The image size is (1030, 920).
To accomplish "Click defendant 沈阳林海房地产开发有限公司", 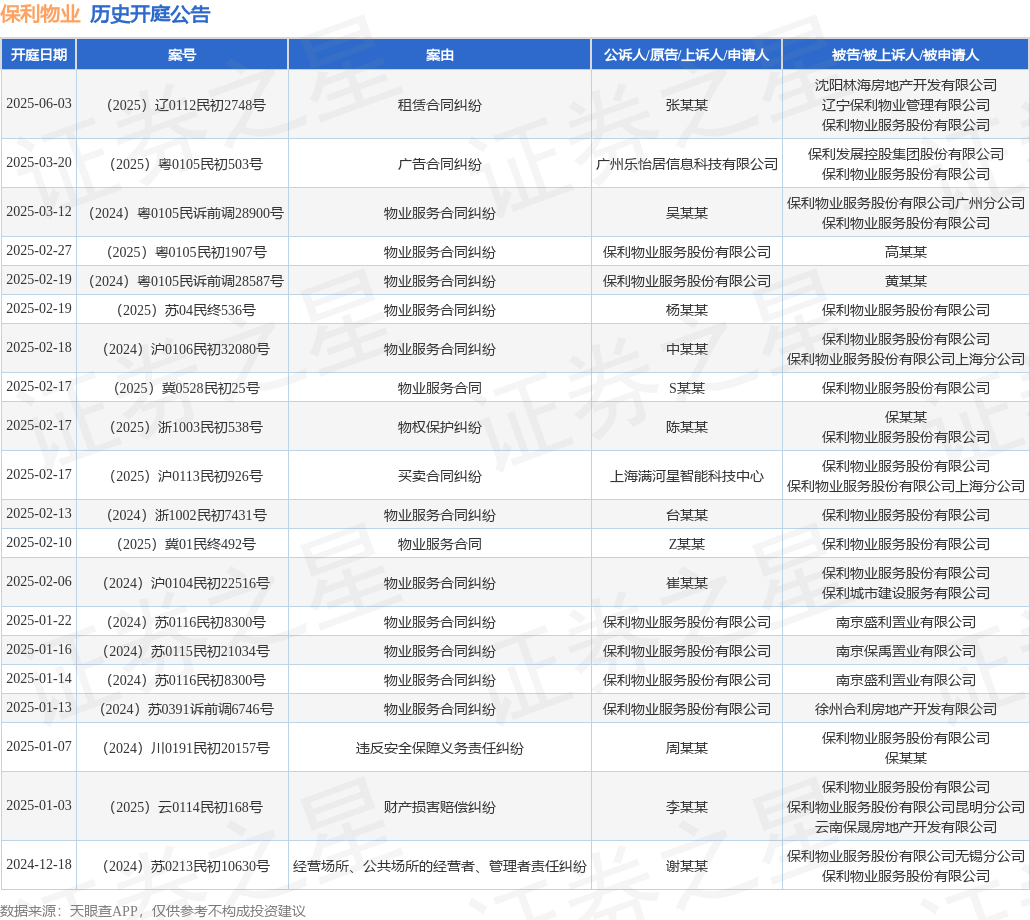I will tap(906, 85).
